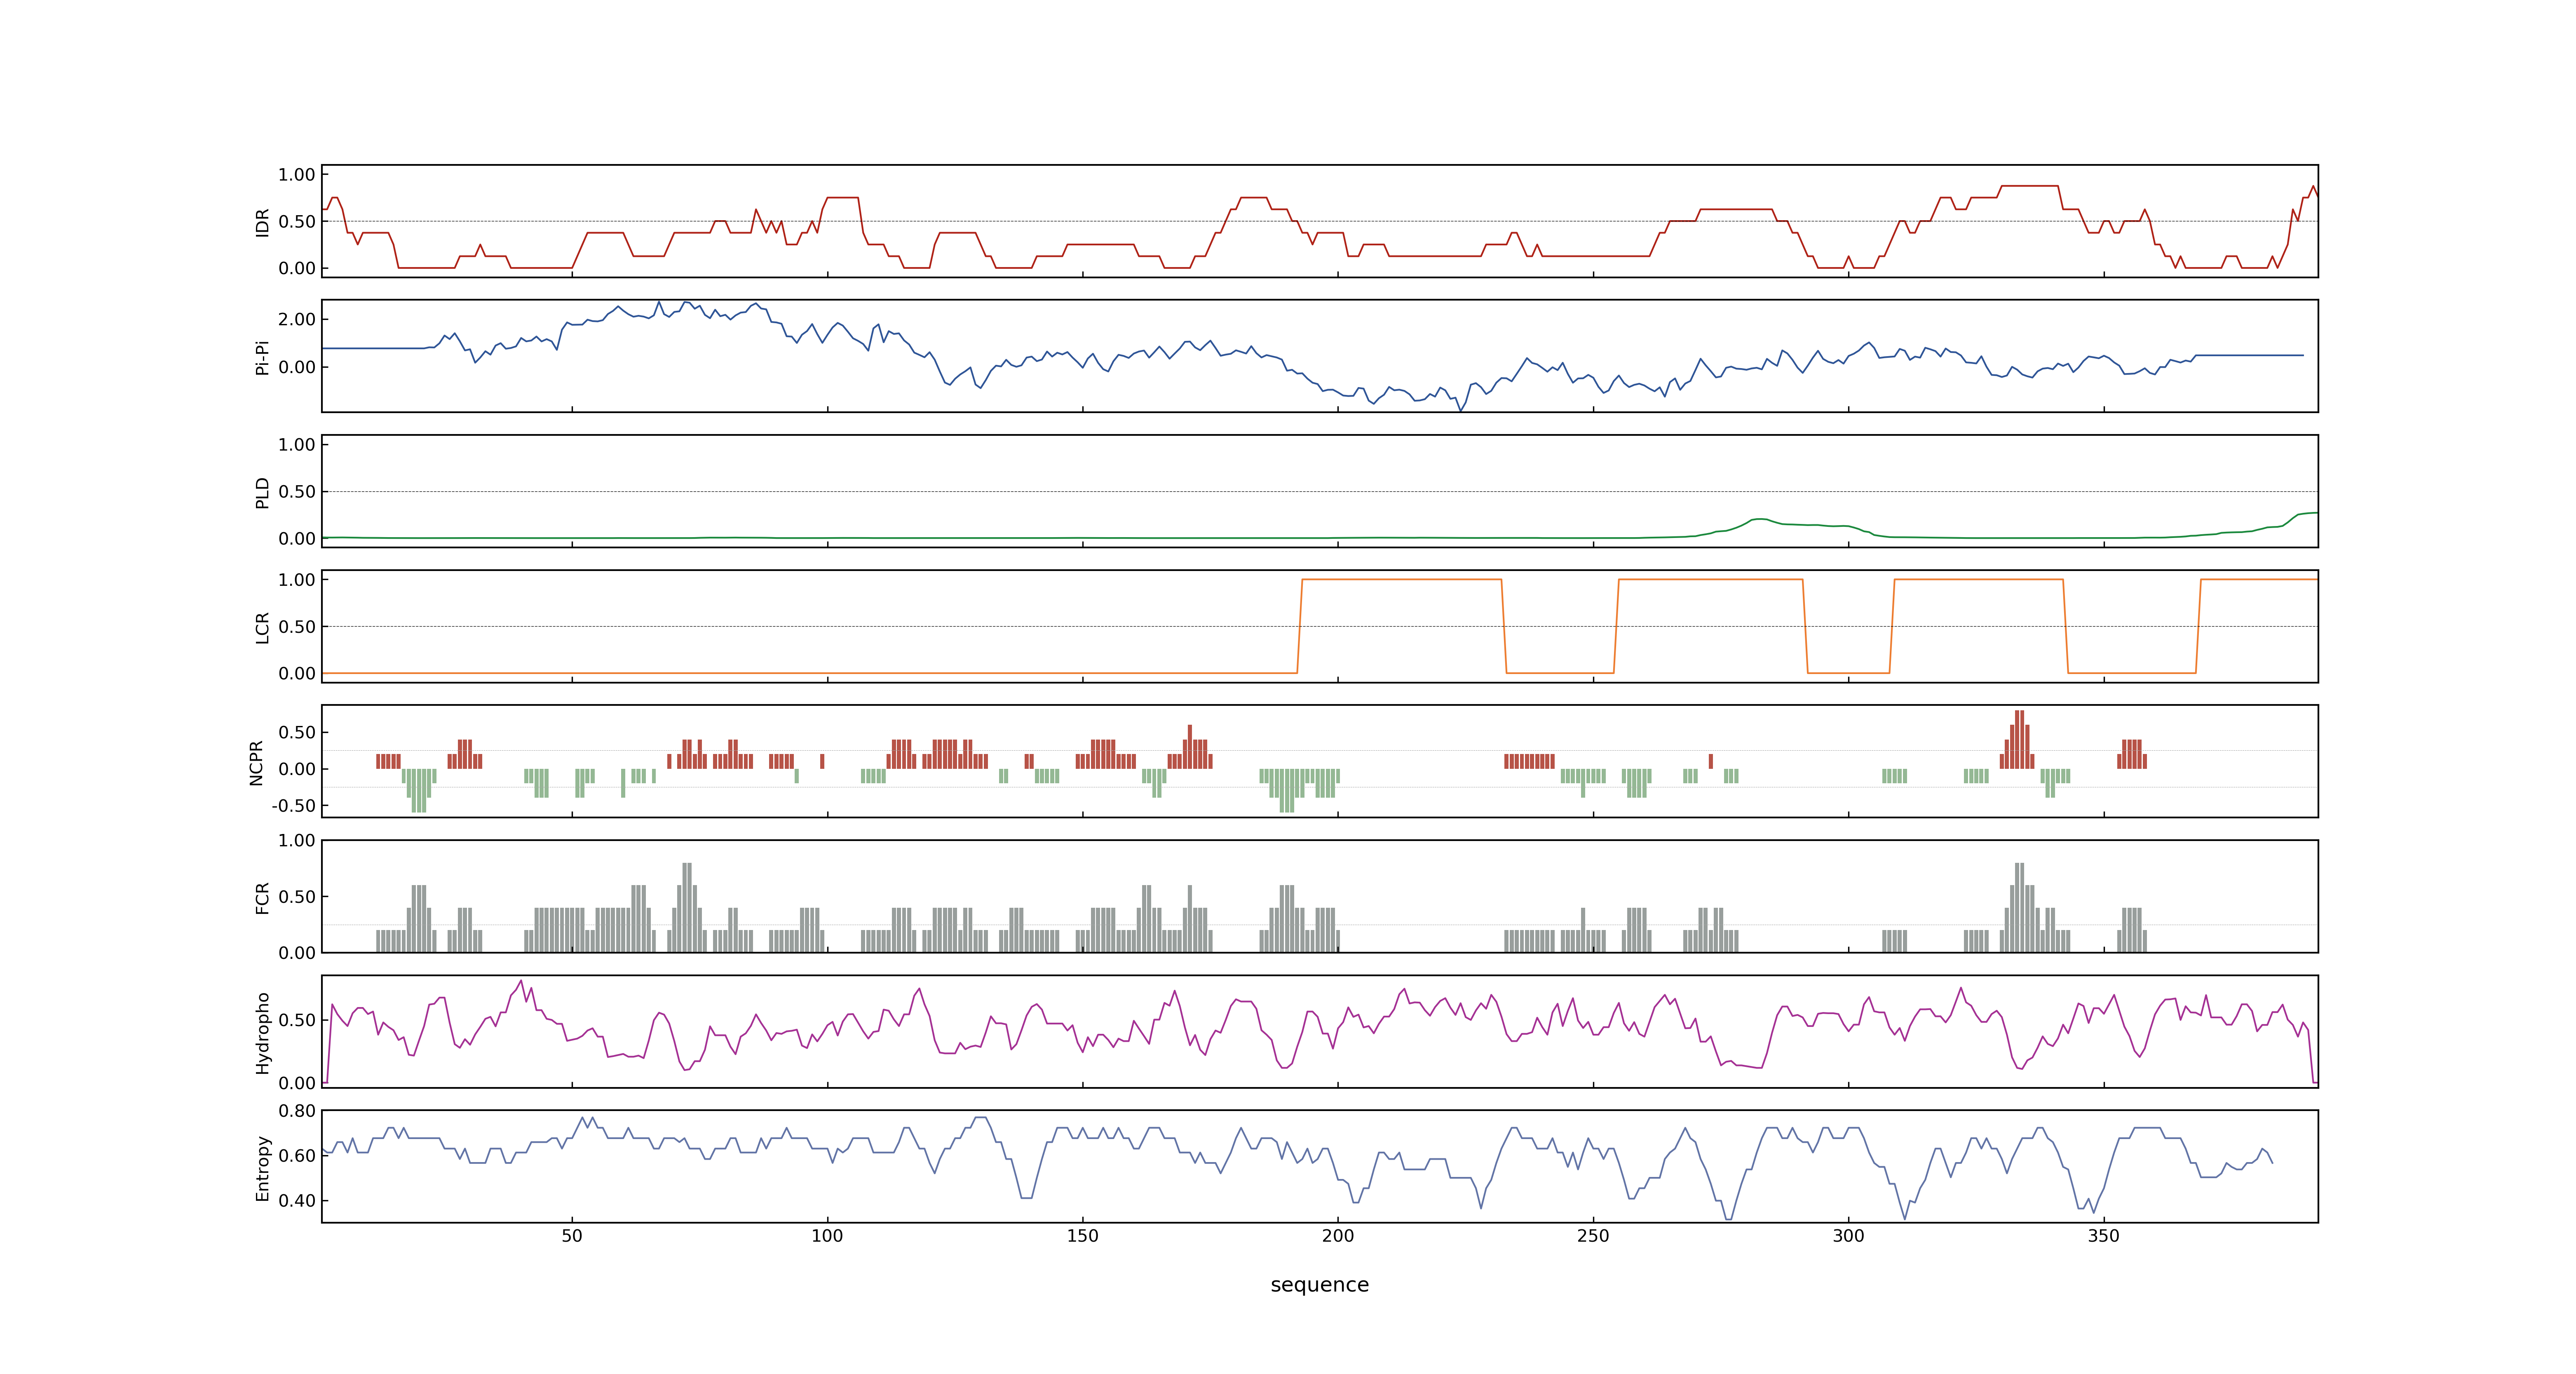2576x1374 pixels.
Task: Click the LCR y-axis label
Action: (x=262, y=627)
